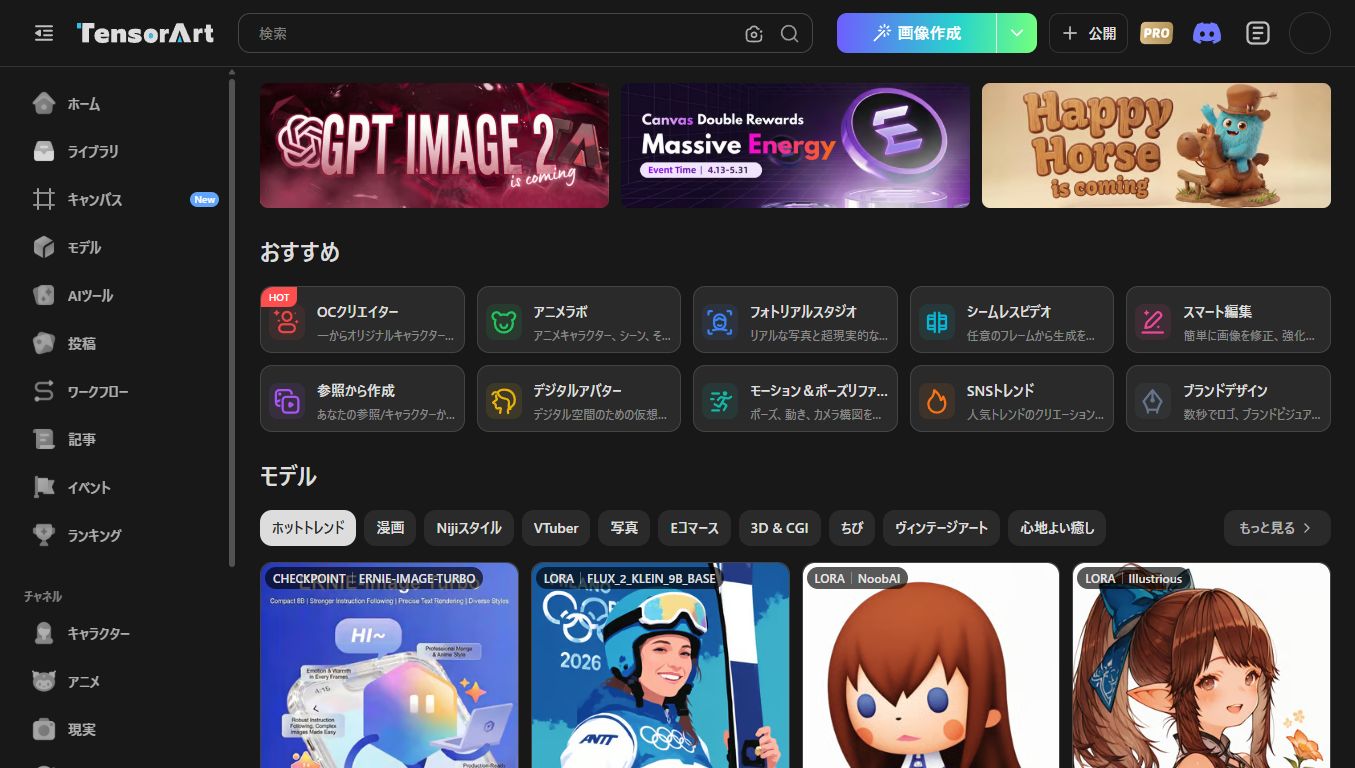Launch the フォトリアルスタジオ tool

tap(795, 320)
